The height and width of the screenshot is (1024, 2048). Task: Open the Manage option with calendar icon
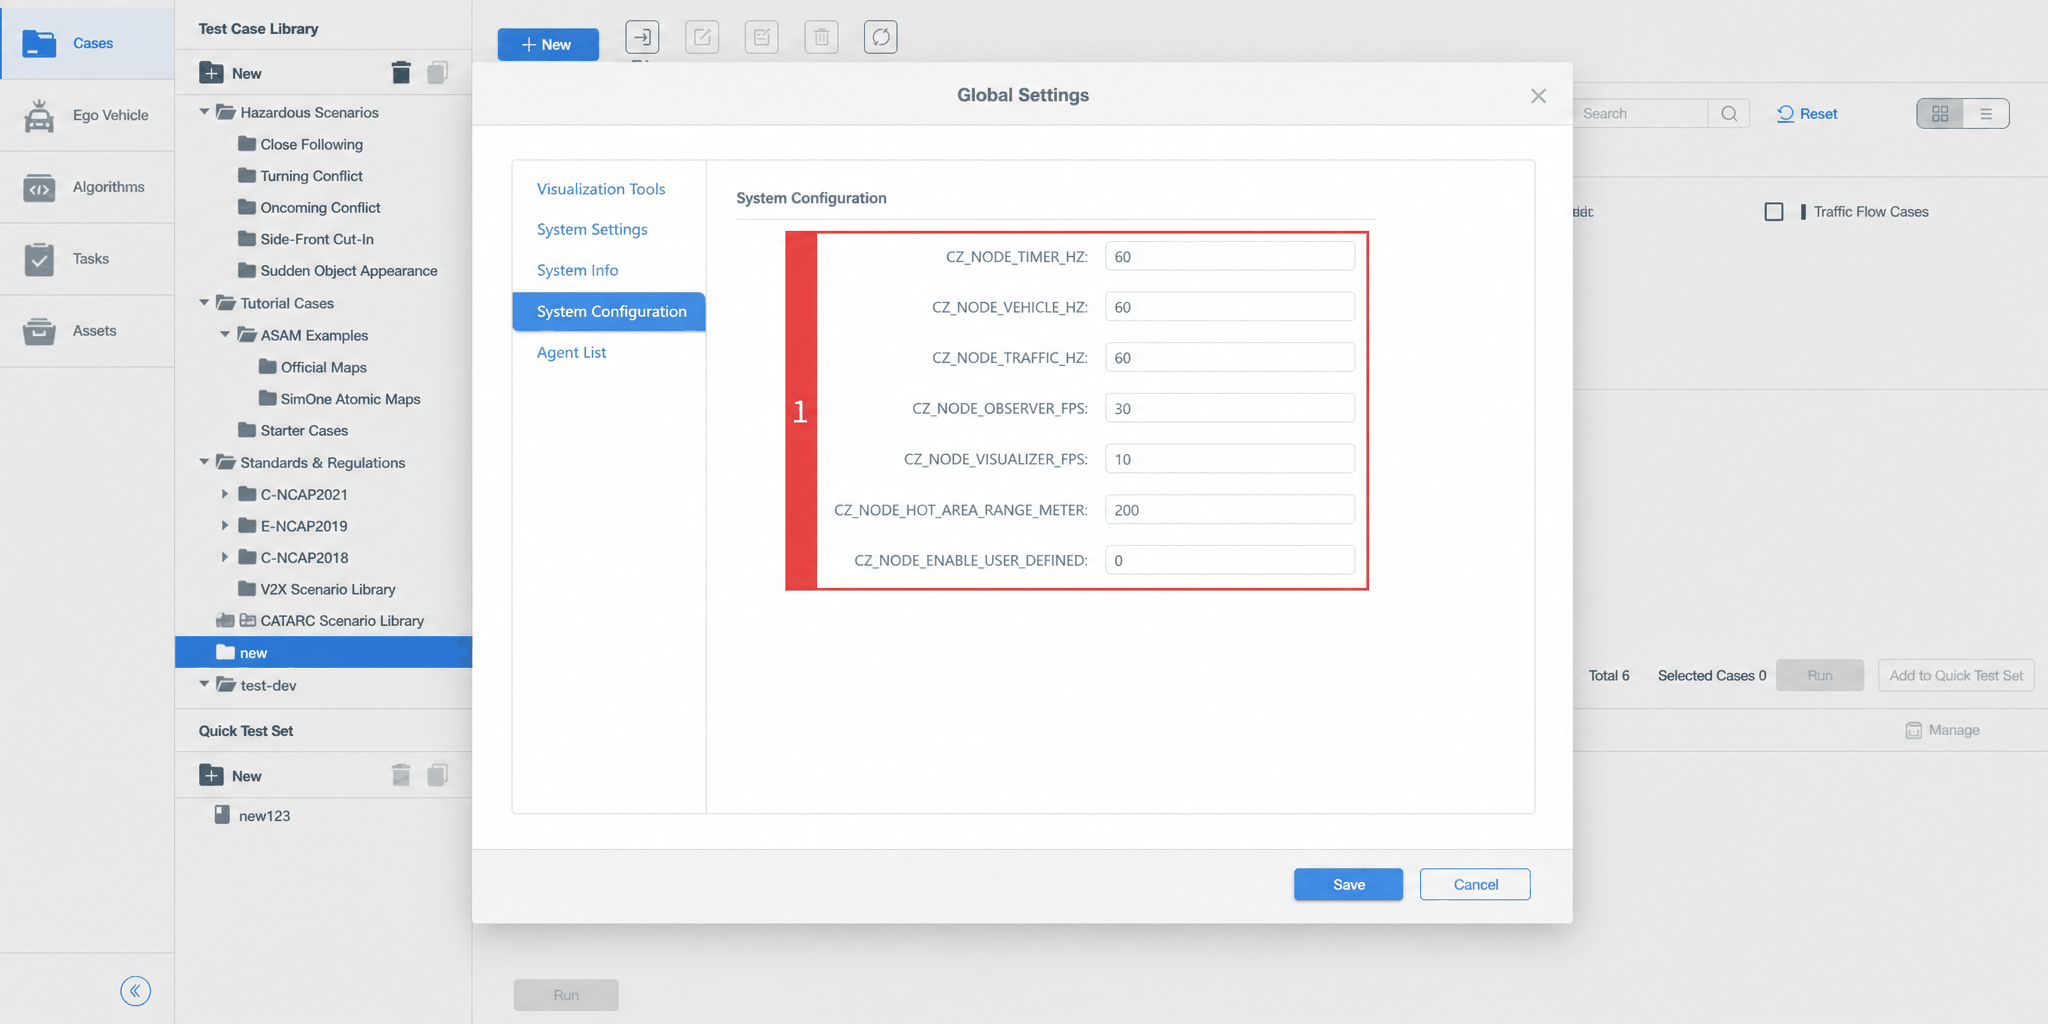tap(1942, 730)
